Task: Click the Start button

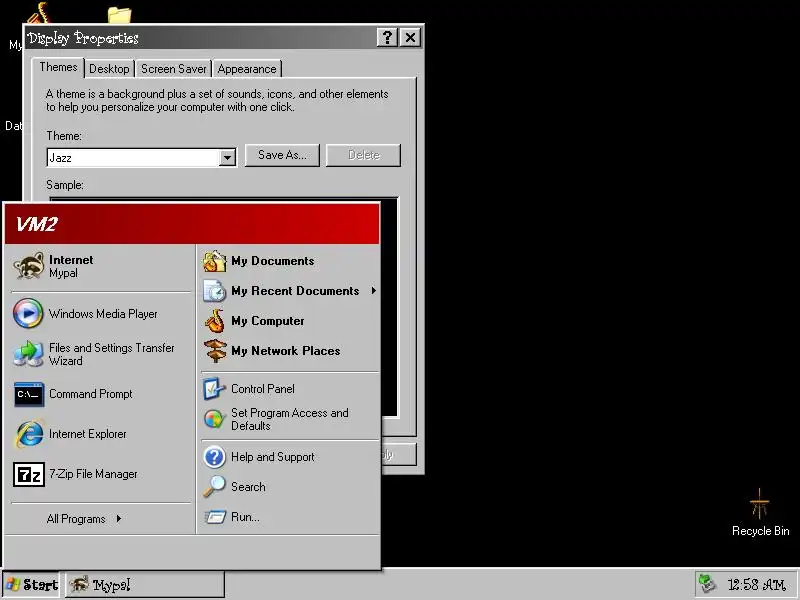Action: pyautogui.click(x=31, y=584)
